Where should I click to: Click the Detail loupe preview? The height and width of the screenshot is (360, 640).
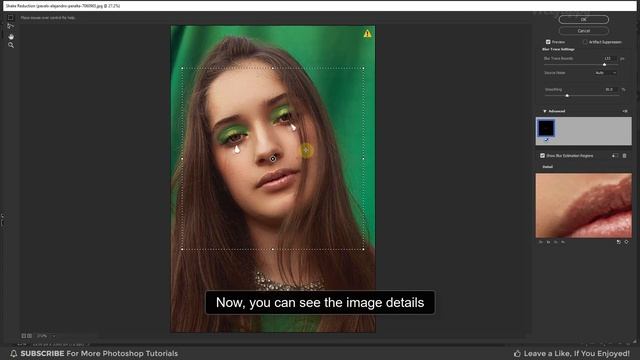(x=584, y=205)
